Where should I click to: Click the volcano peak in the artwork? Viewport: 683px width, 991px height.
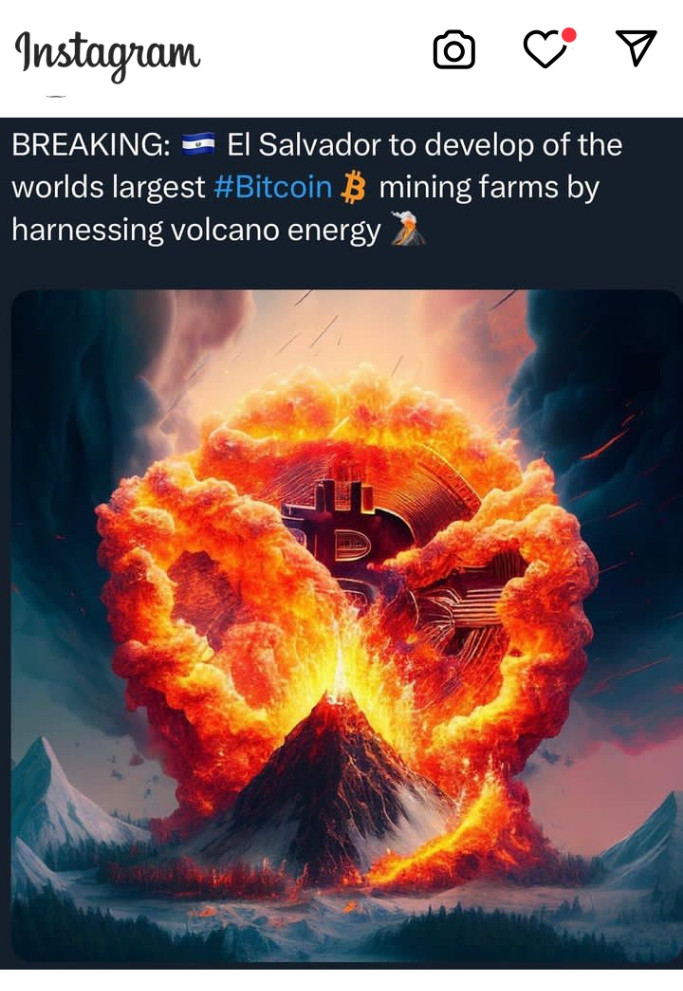[x=335, y=703]
